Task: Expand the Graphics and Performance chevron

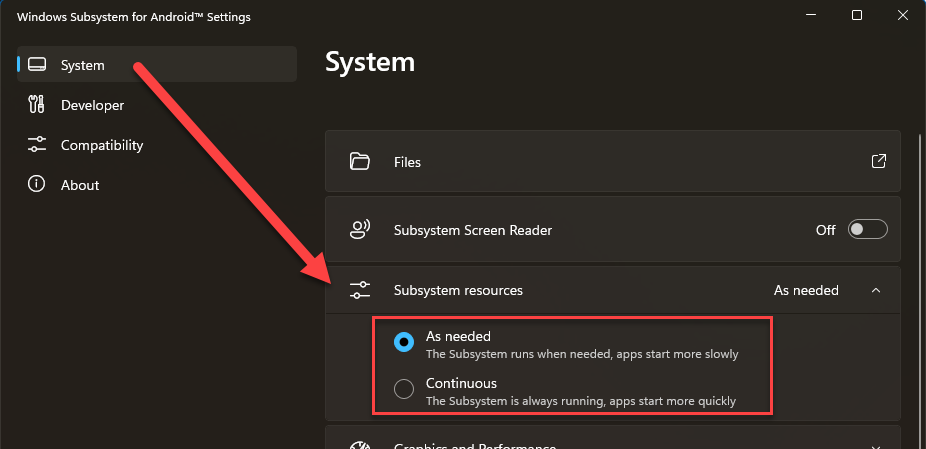Action: [876, 446]
